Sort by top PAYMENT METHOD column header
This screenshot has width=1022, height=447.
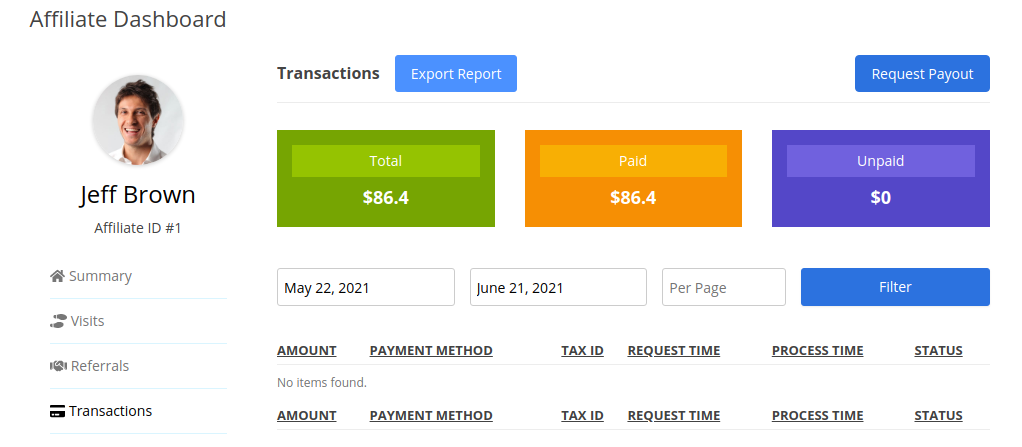click(x=431, y=351)
